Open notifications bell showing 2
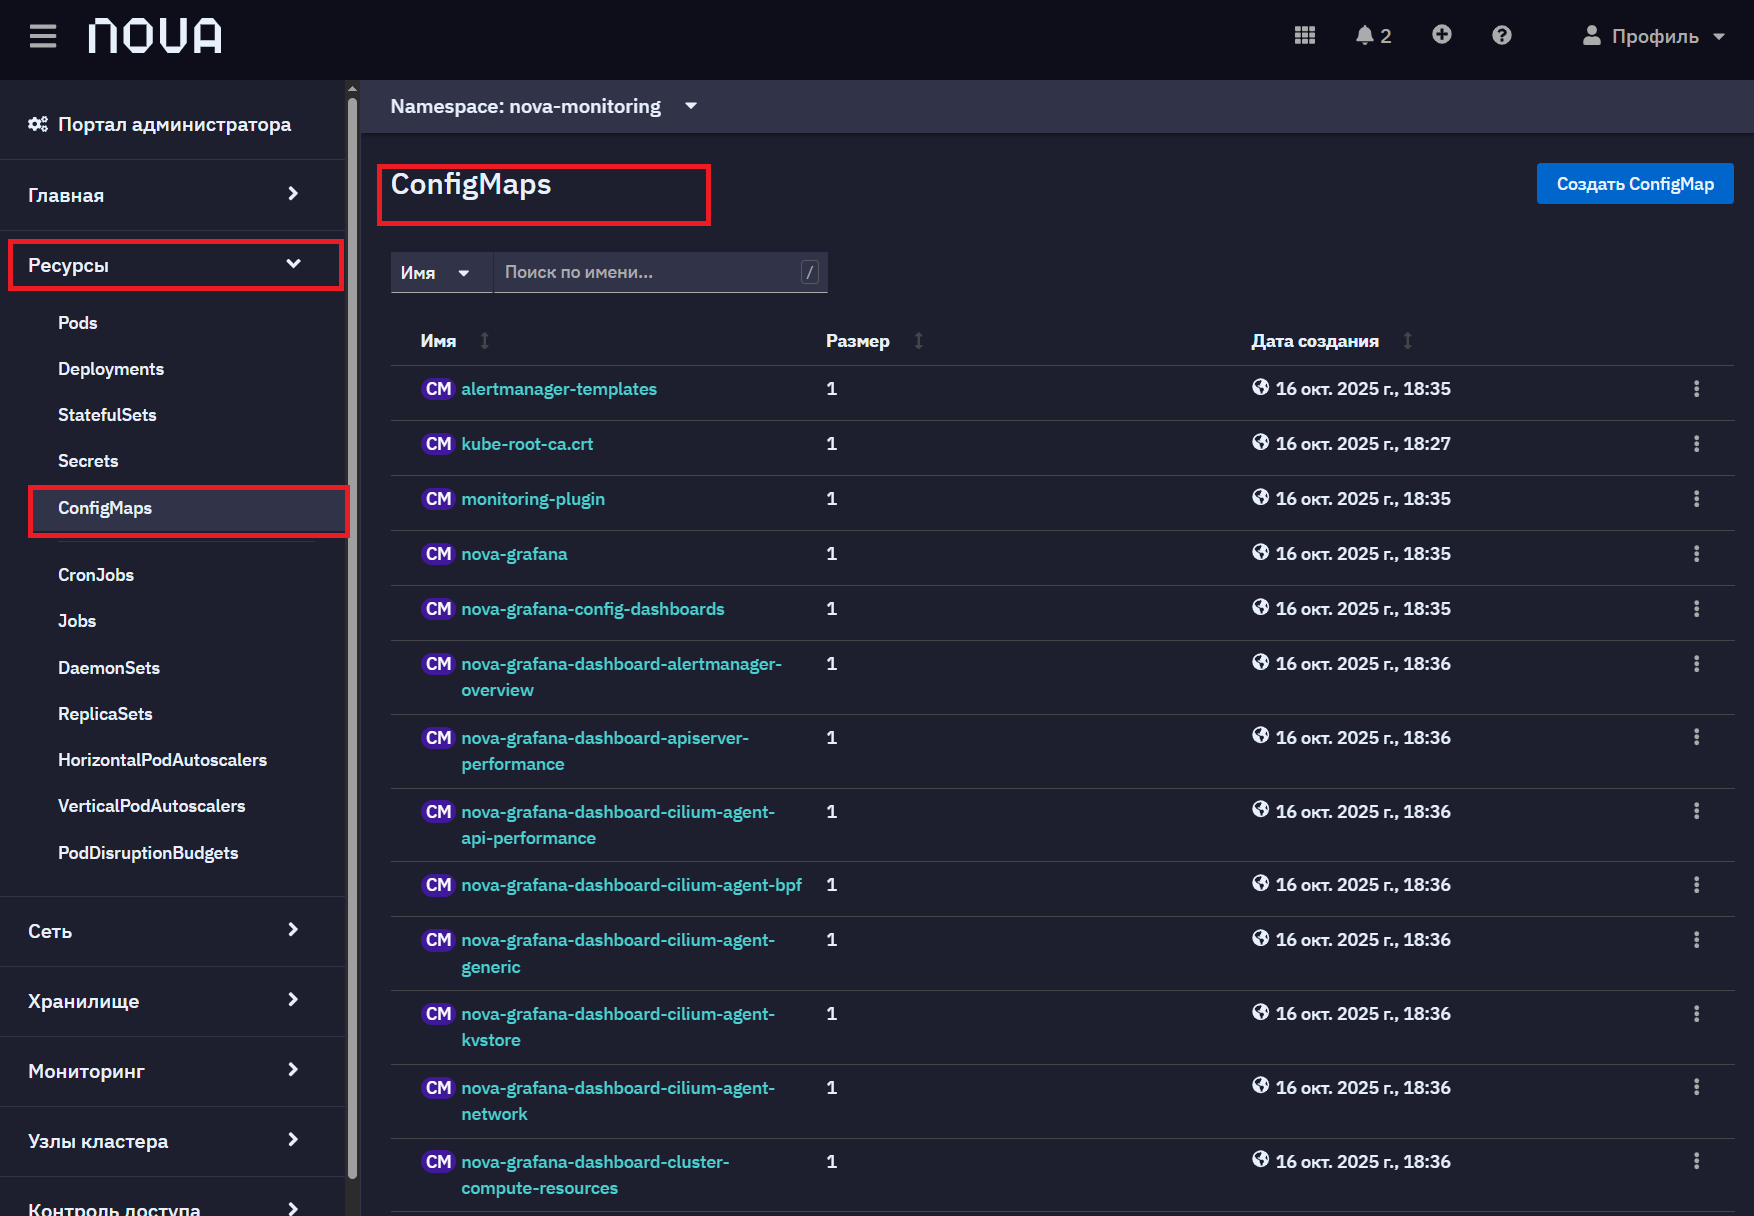Image resolution: width=1754 pixels, height=1216 pixels. (x=1373, y=35)
